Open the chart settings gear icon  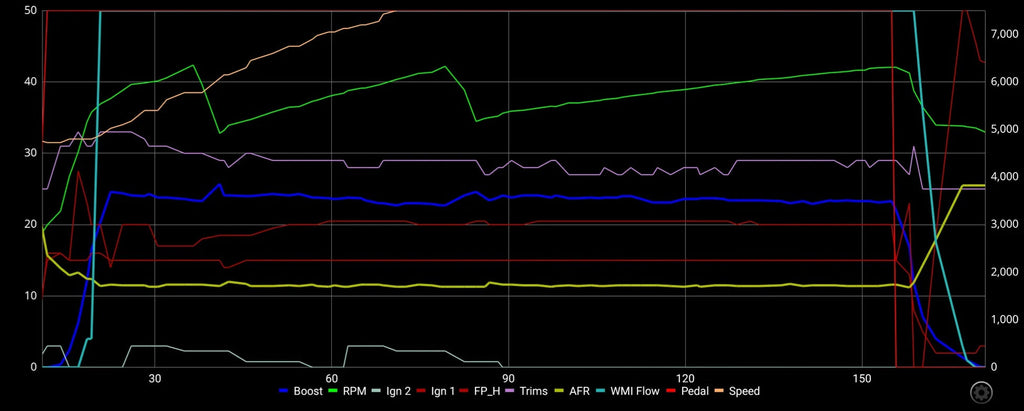980,393
